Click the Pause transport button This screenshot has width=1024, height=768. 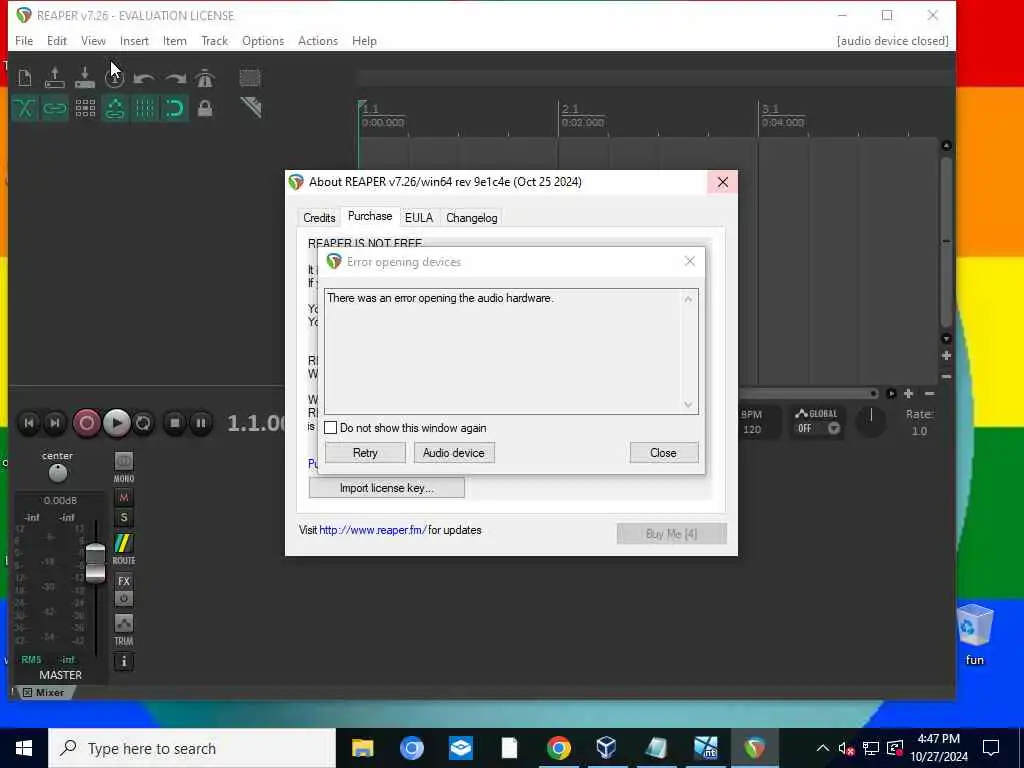pos(201,423)
